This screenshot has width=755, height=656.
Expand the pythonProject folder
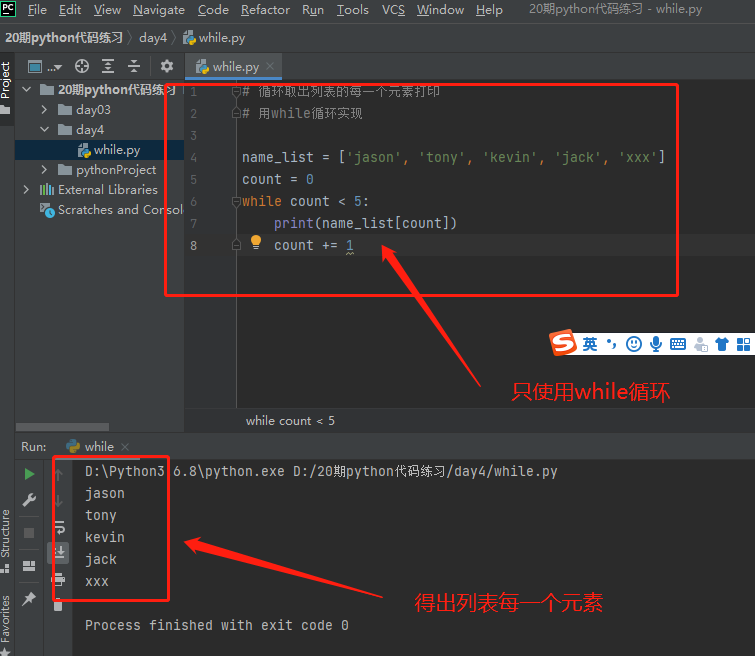[x=44, y=170]
